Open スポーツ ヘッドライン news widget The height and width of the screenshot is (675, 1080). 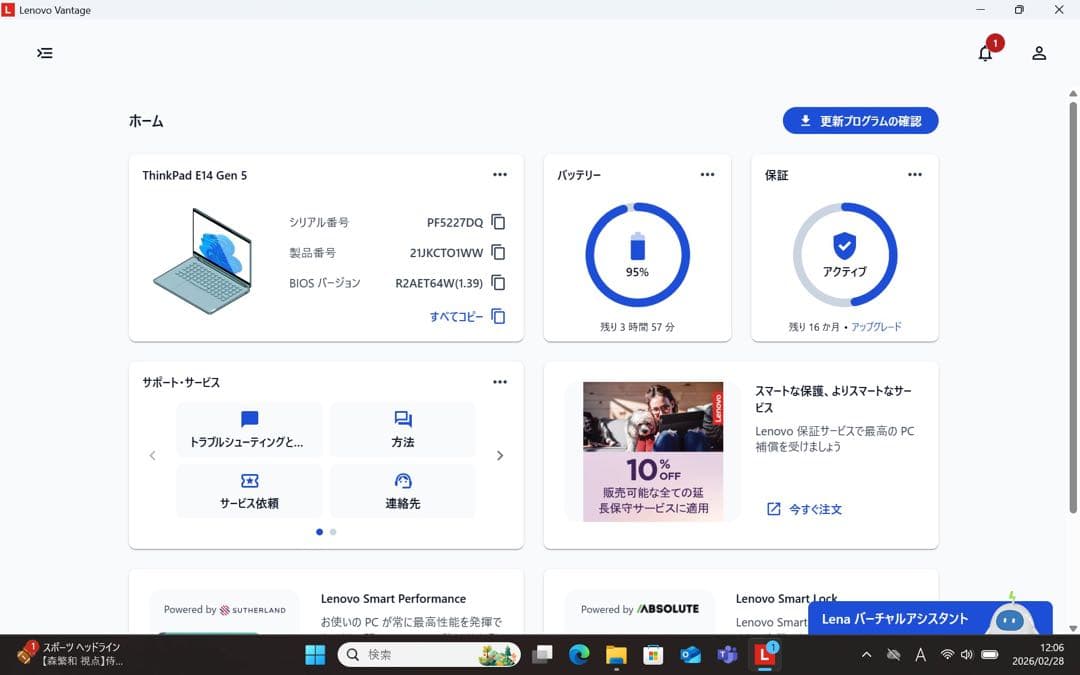pyautogui.click(x=69, y=654)
